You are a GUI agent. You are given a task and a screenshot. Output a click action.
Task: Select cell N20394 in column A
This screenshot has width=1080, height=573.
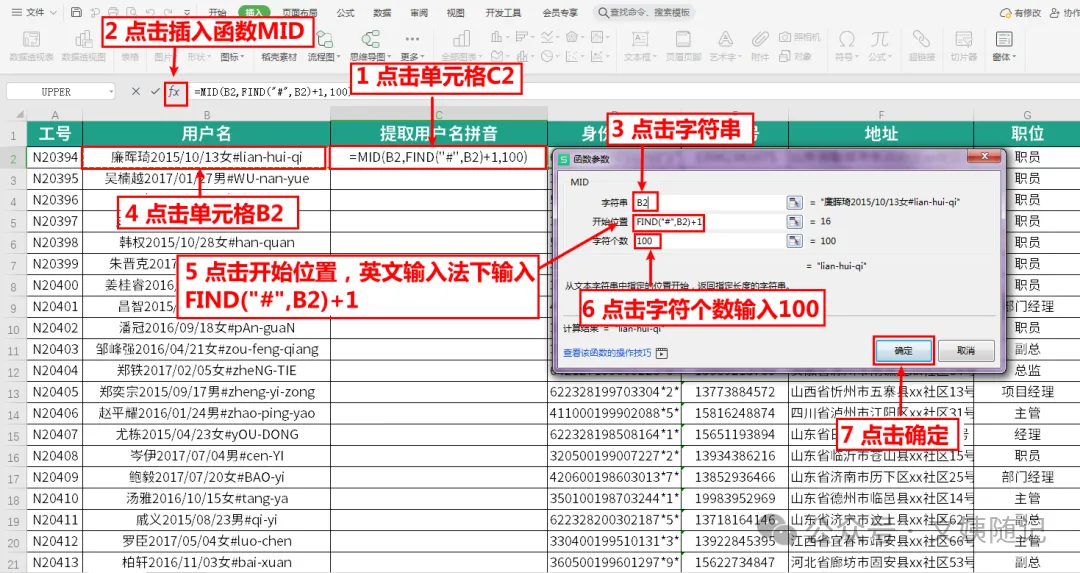[x=54, y=157]
